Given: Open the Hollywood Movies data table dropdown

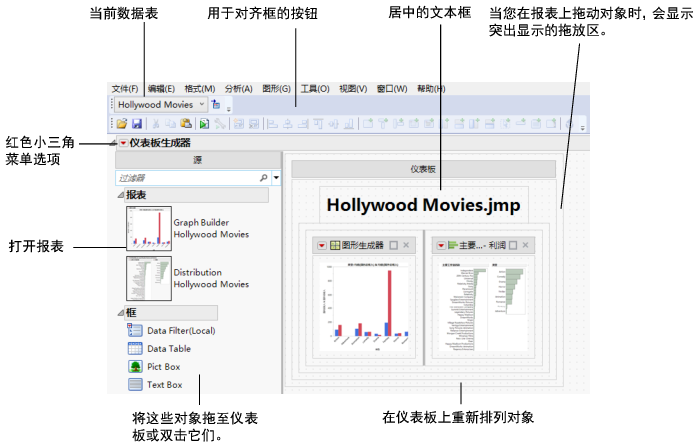Looking at the screenshot, I should (203, 103).
